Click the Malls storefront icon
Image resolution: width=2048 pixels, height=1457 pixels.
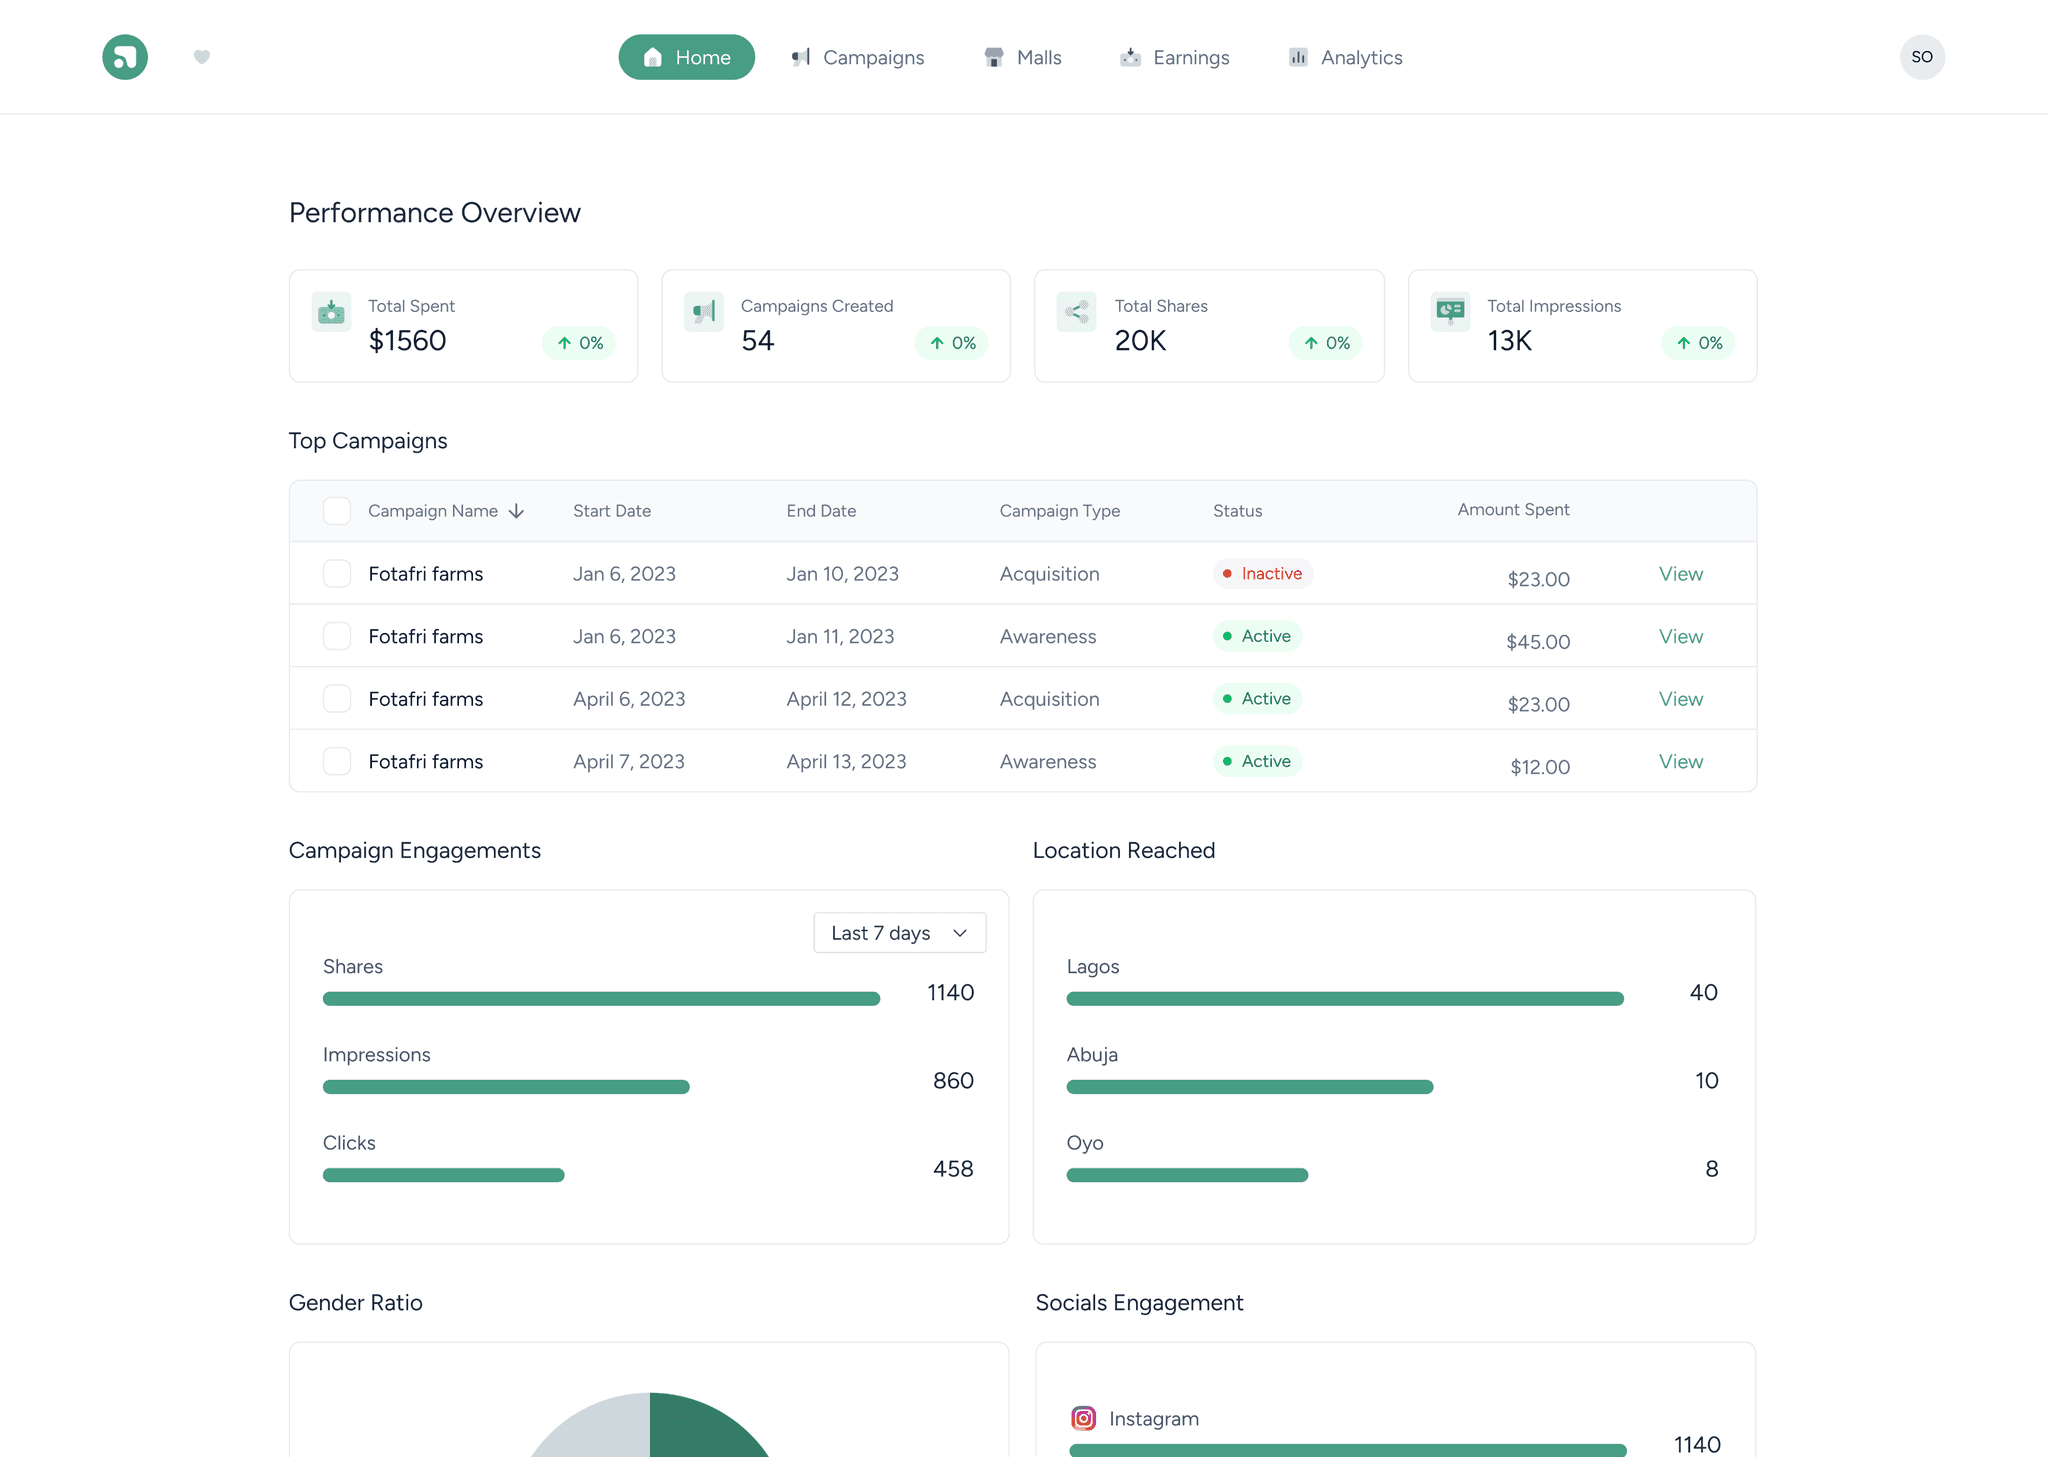pyautogui.click(x=993, y=57)
